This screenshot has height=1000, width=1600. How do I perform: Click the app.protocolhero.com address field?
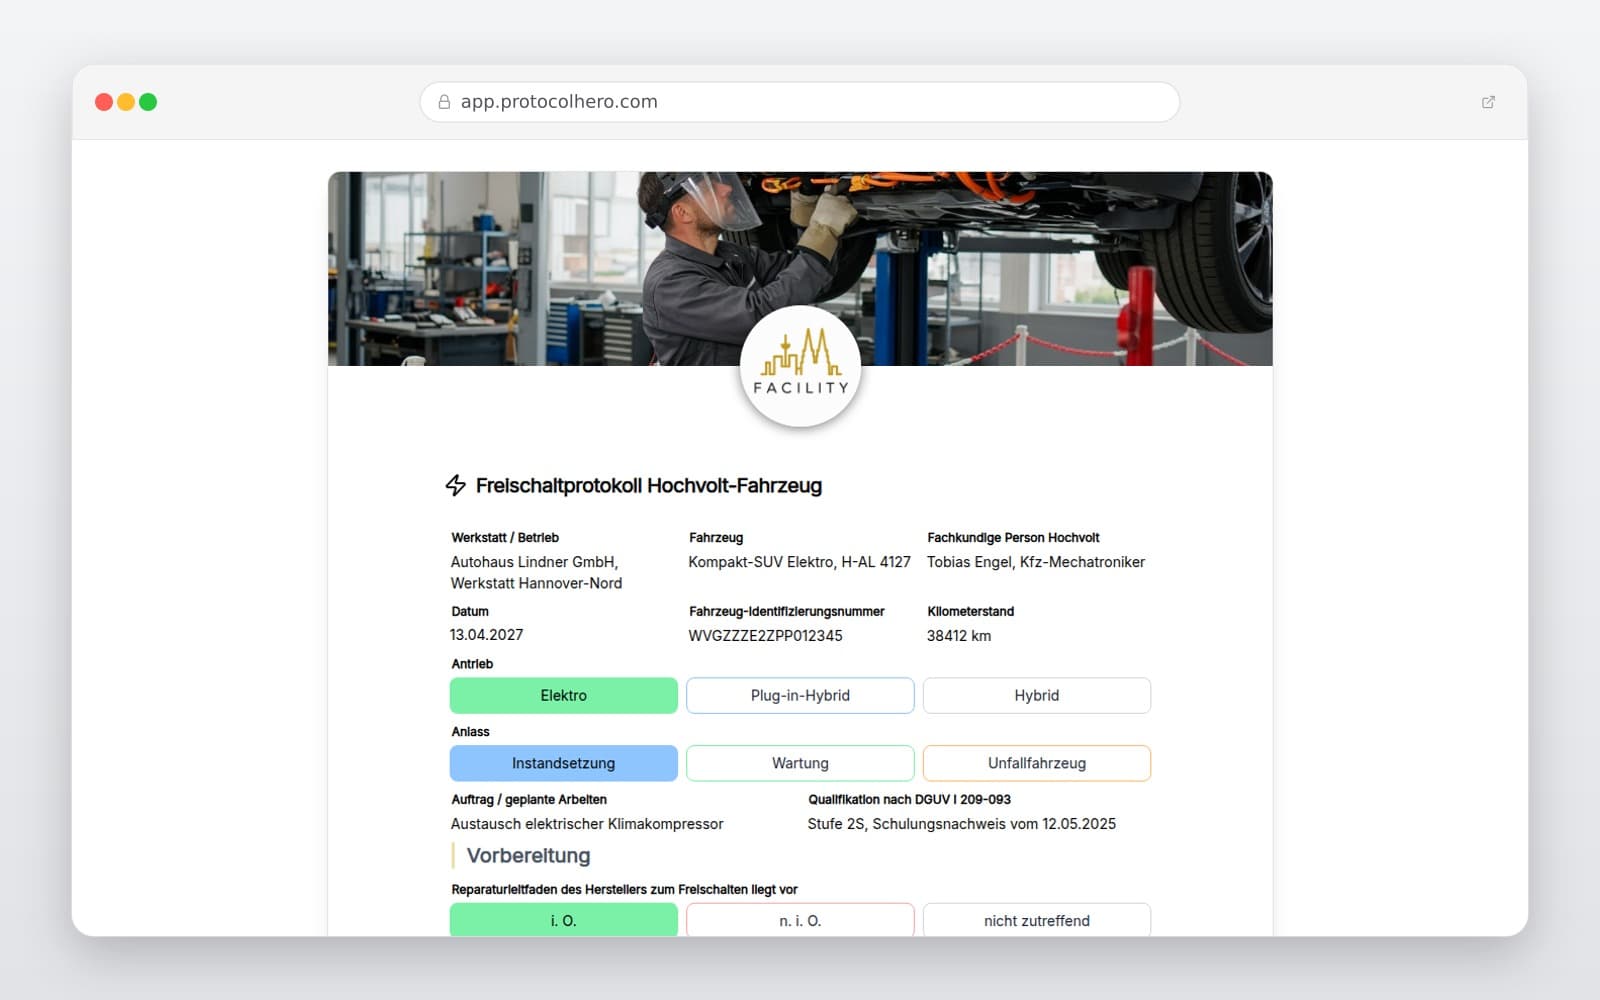(x=800, y=102)
